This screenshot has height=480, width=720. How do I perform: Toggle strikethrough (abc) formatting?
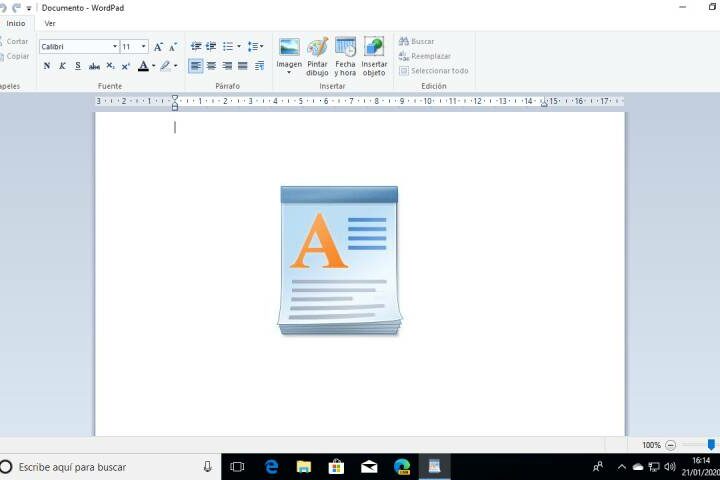(94, 66)
